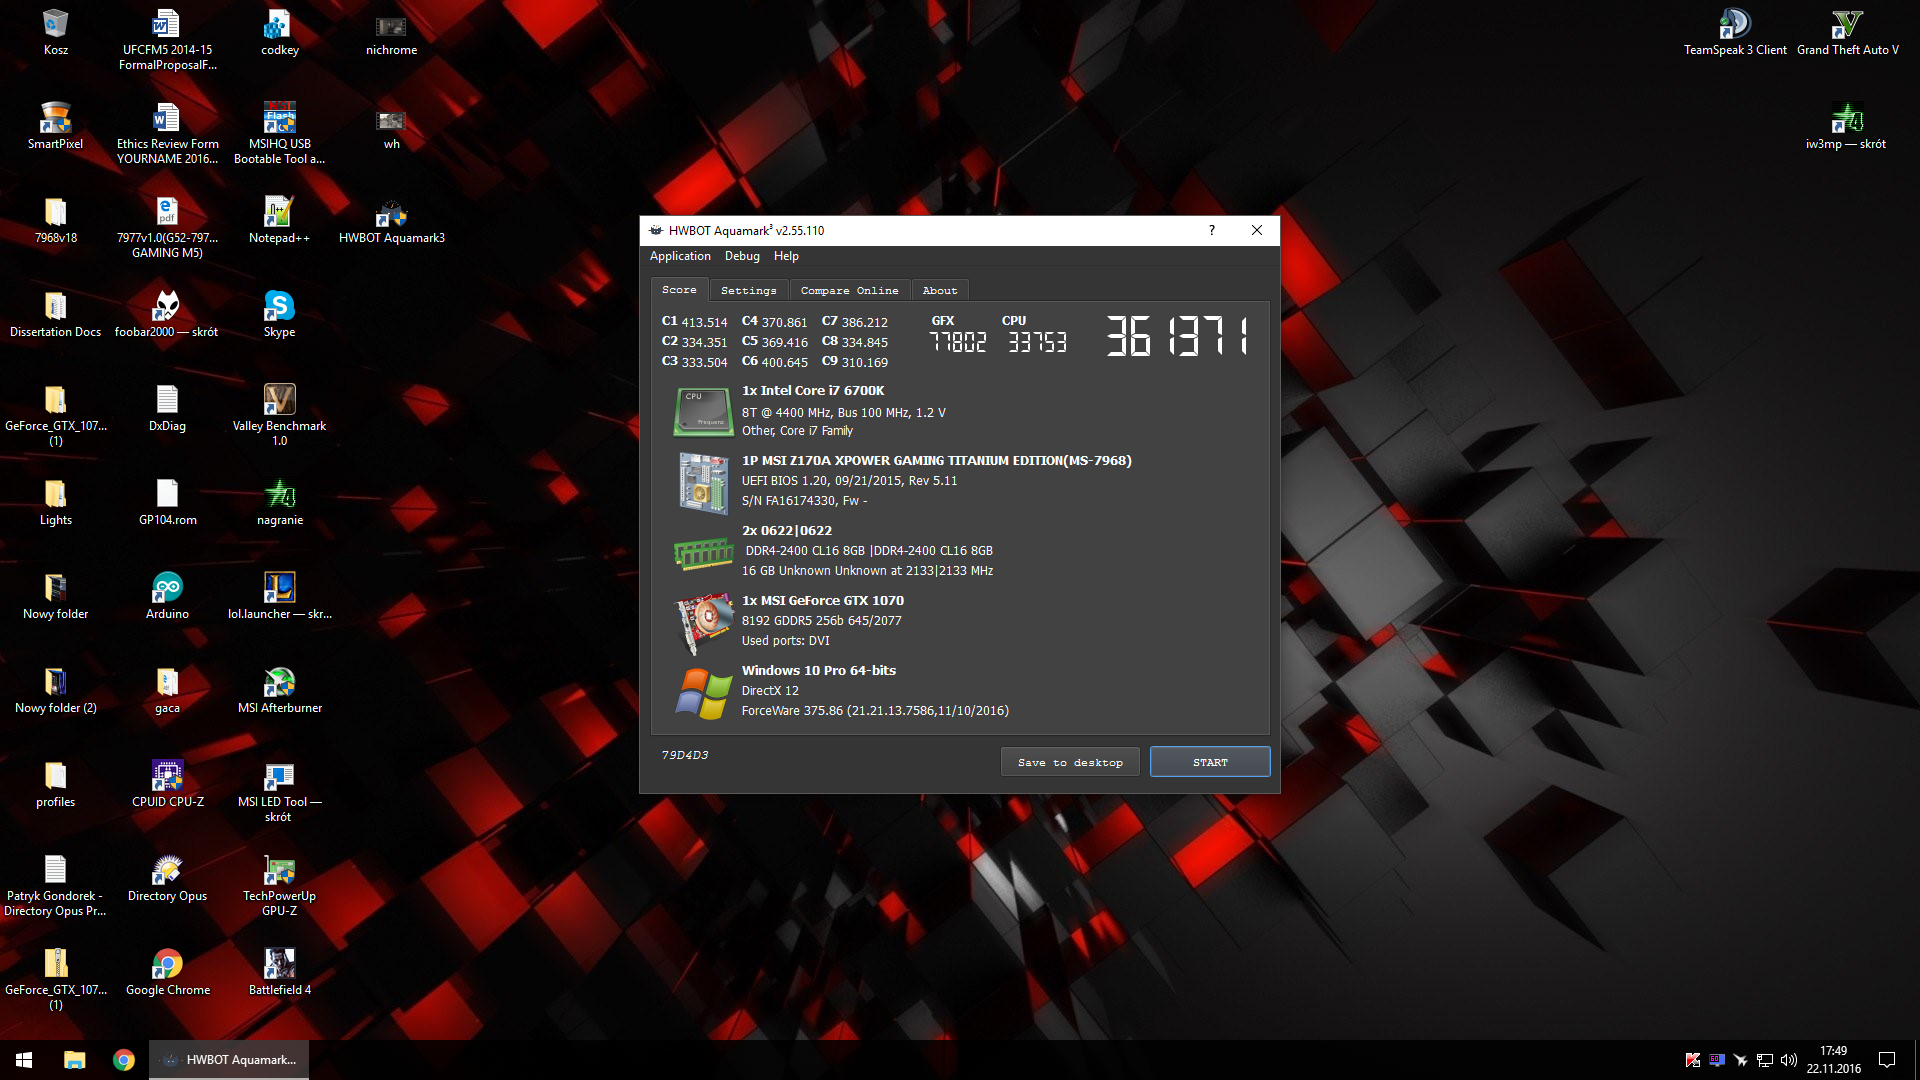This screenshot has height=1080, width=1920.
Task: Open network status icon in system tray
Action: 1765,1060
